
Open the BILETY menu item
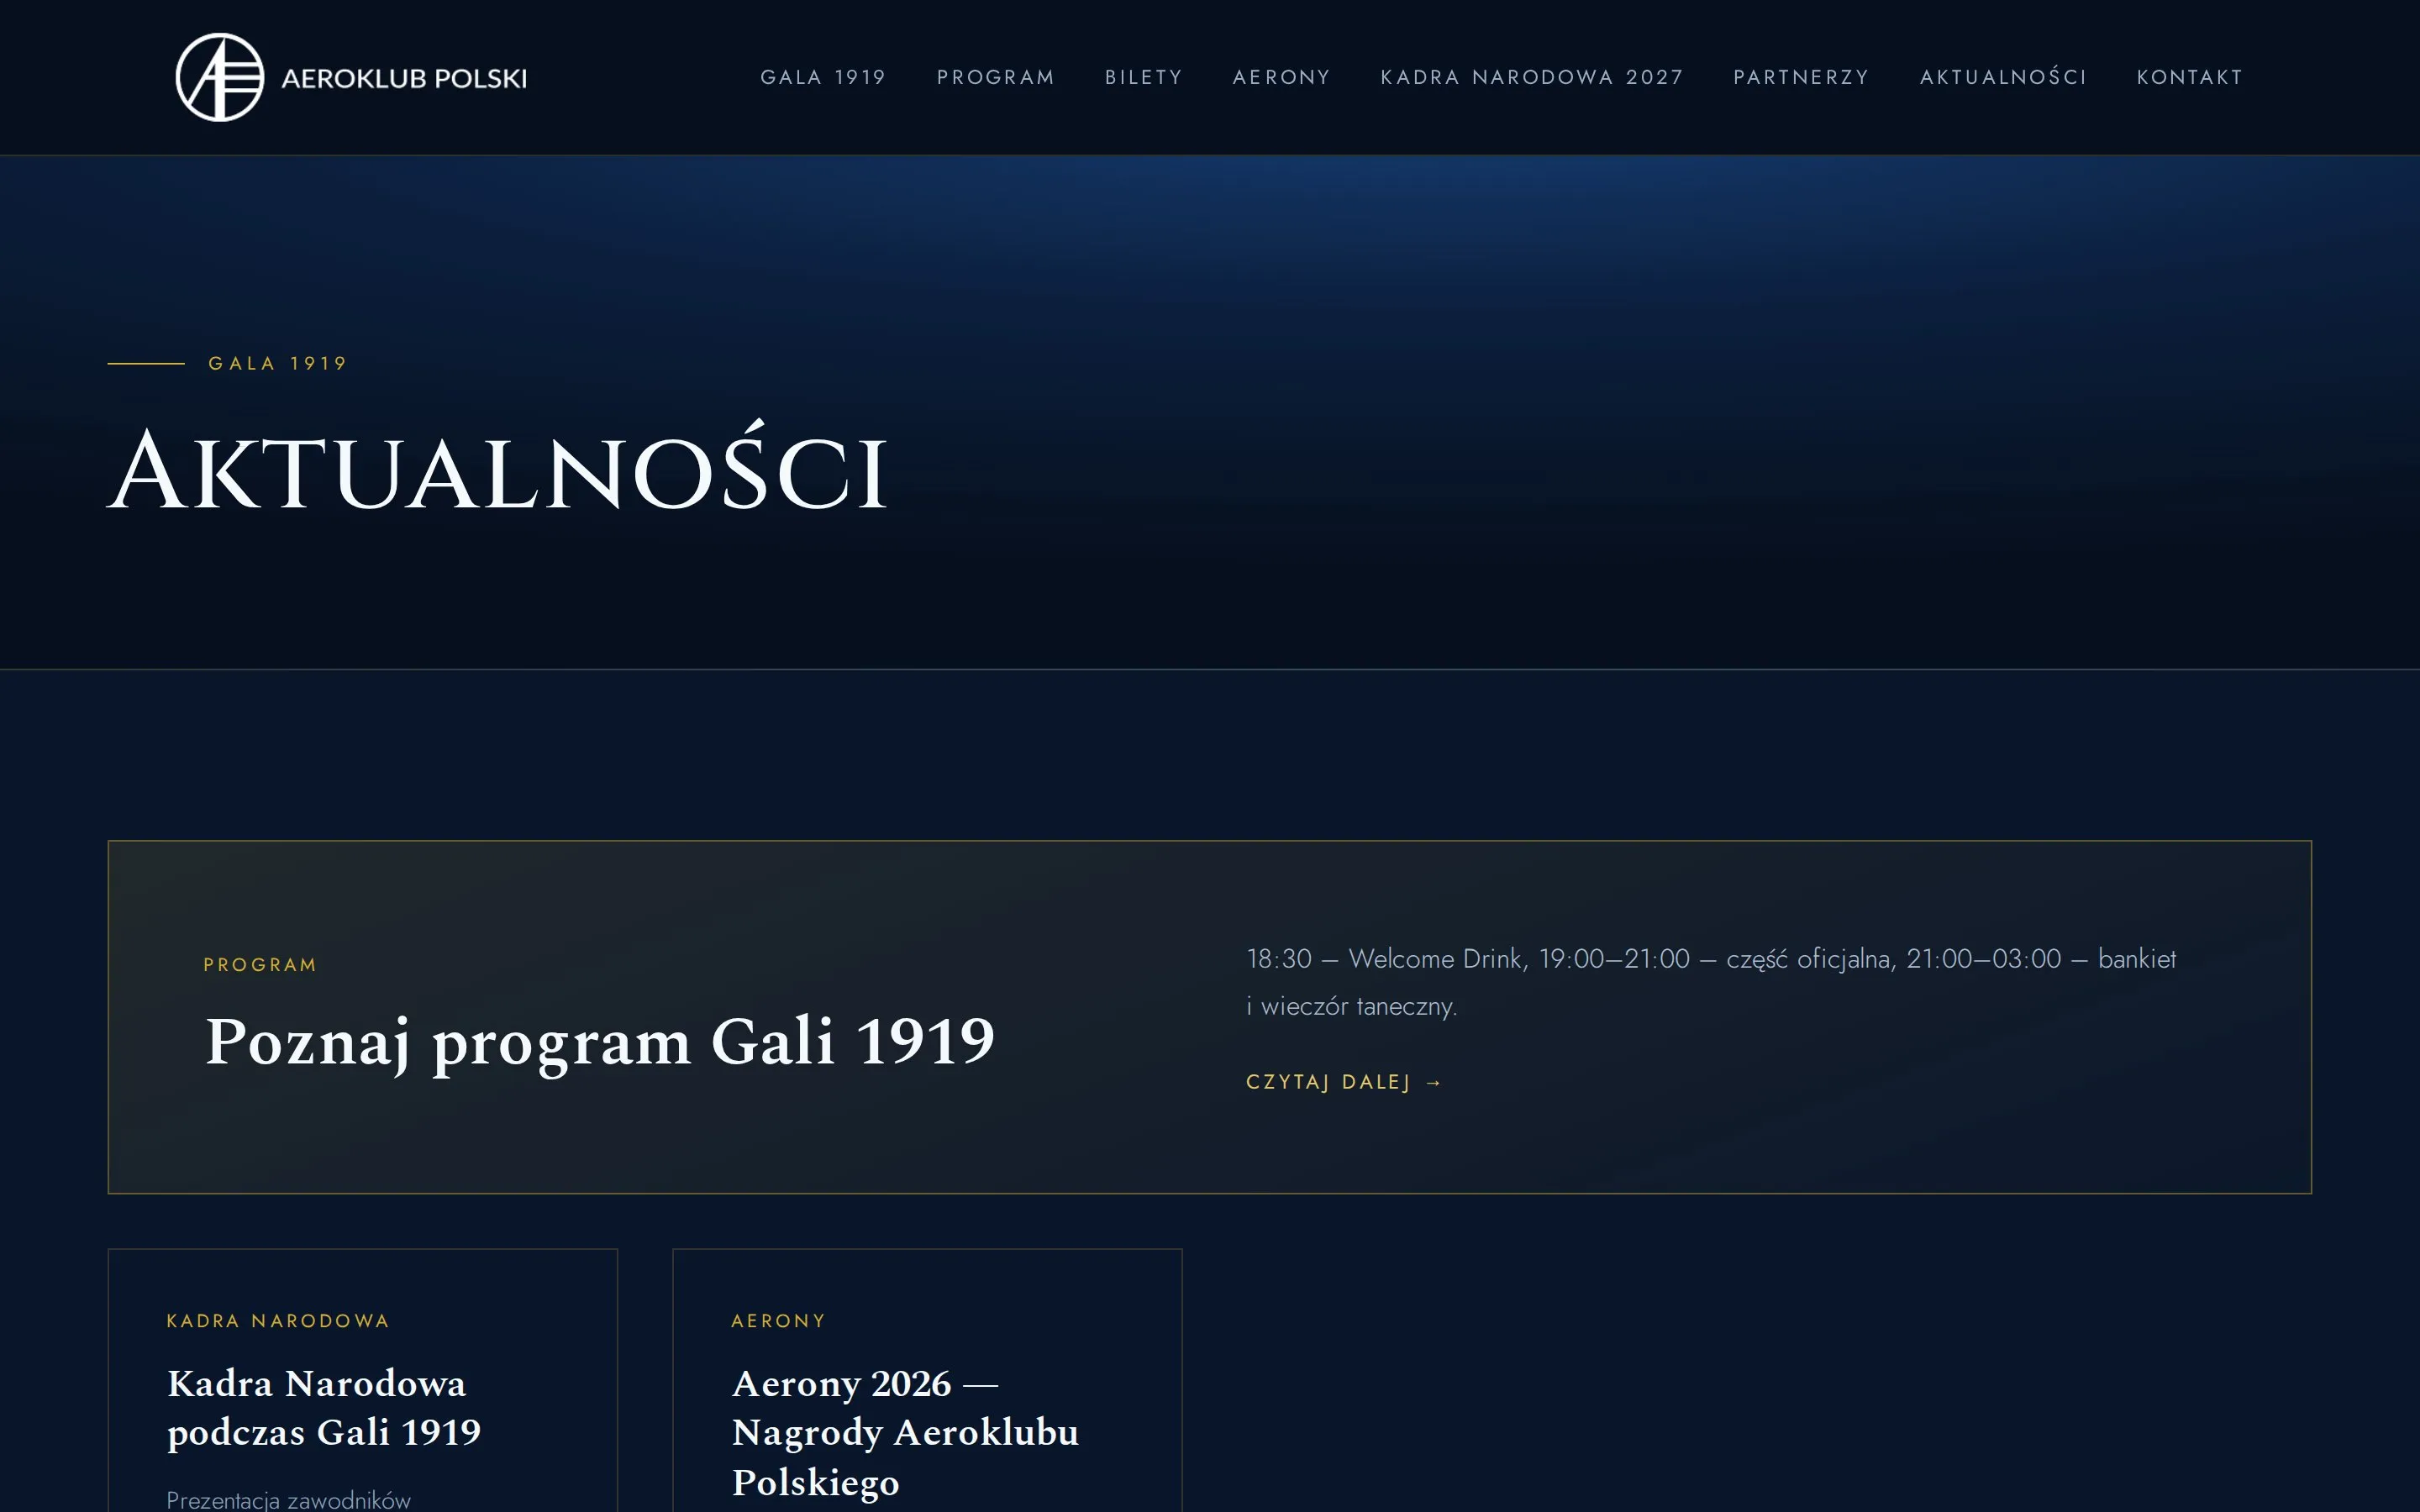1143,77
